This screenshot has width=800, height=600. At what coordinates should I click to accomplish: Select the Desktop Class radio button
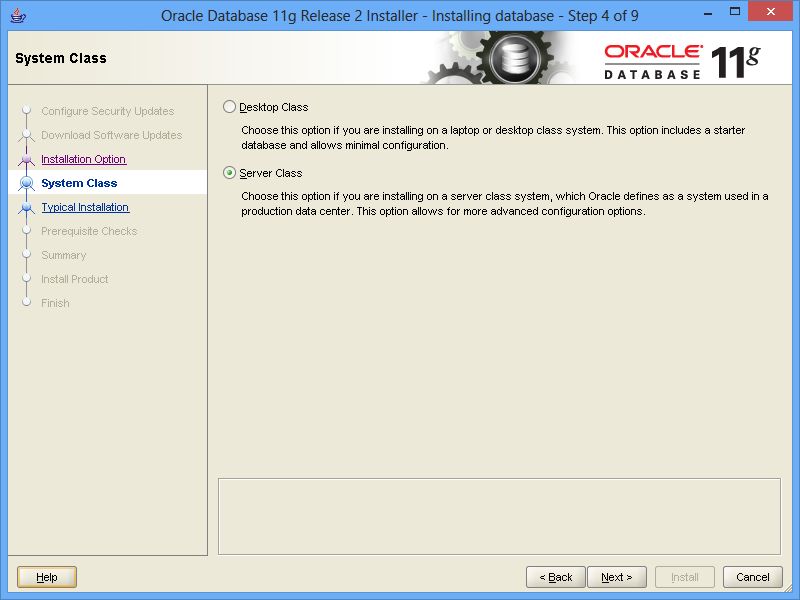[230, 107]
